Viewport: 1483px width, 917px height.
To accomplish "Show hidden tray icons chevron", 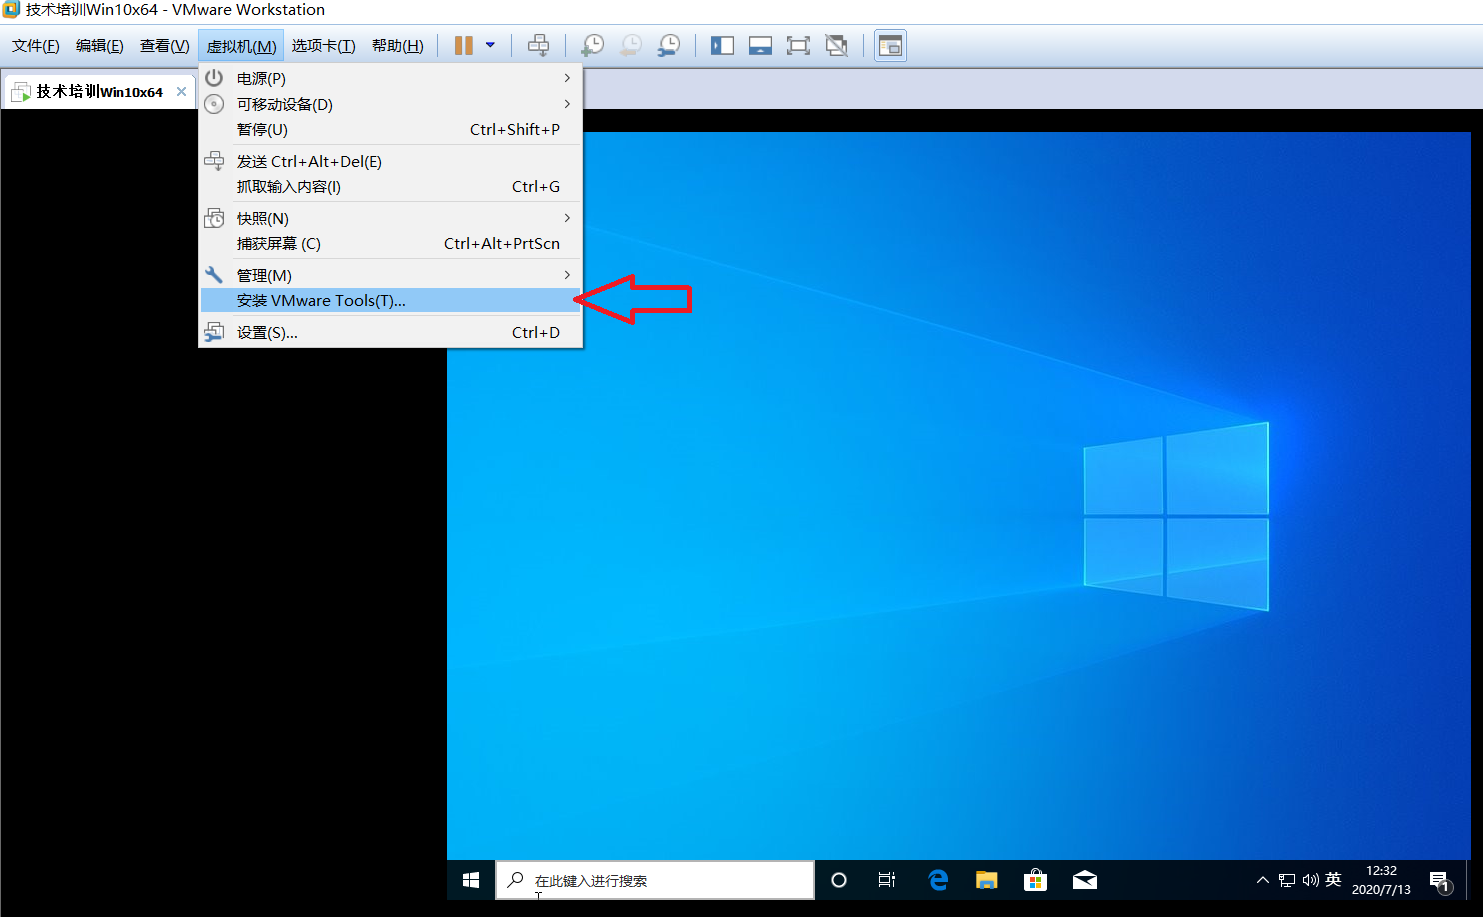I will click(1262, 880).
